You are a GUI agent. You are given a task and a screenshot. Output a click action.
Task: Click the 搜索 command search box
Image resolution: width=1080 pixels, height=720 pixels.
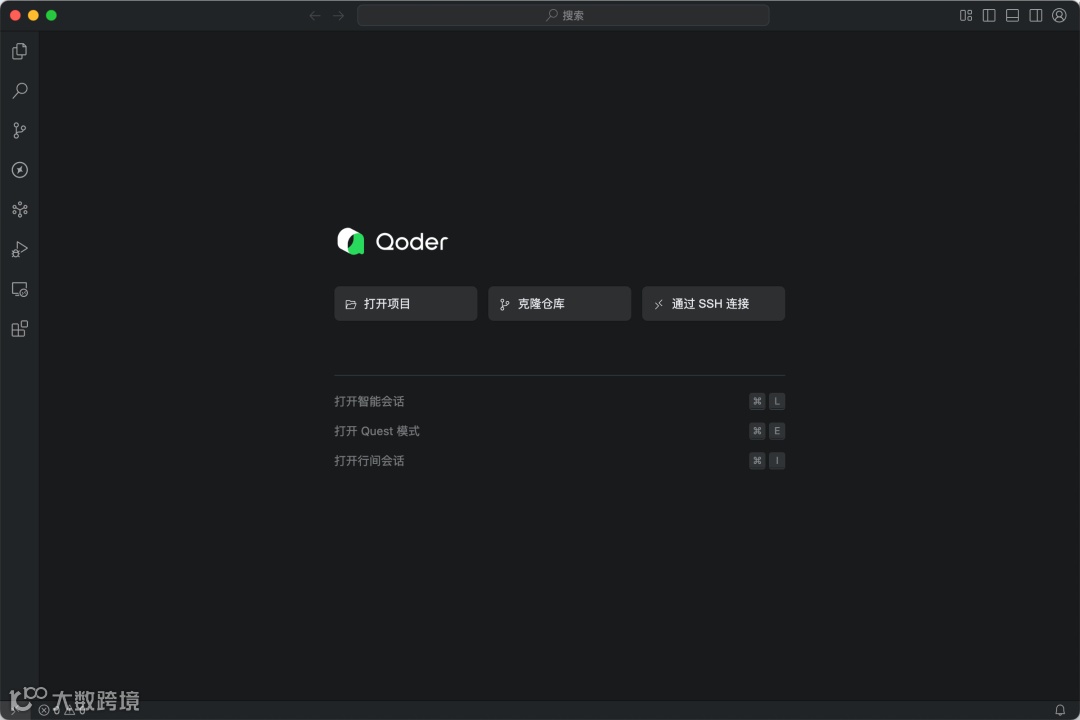[563, 15]
